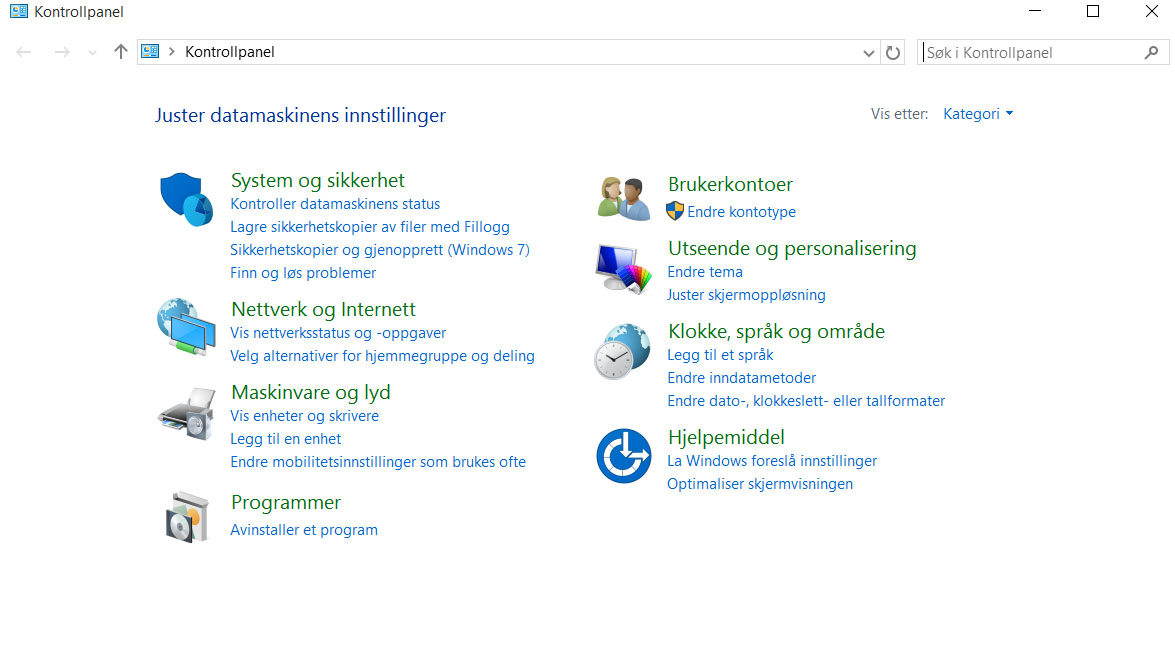Open Klokke, språk og område heading

pos(776,331)
